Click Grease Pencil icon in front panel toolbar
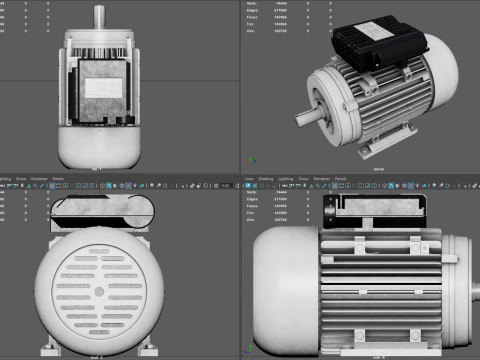The width and height of the screenshot is (480, 360). (42, 186)
